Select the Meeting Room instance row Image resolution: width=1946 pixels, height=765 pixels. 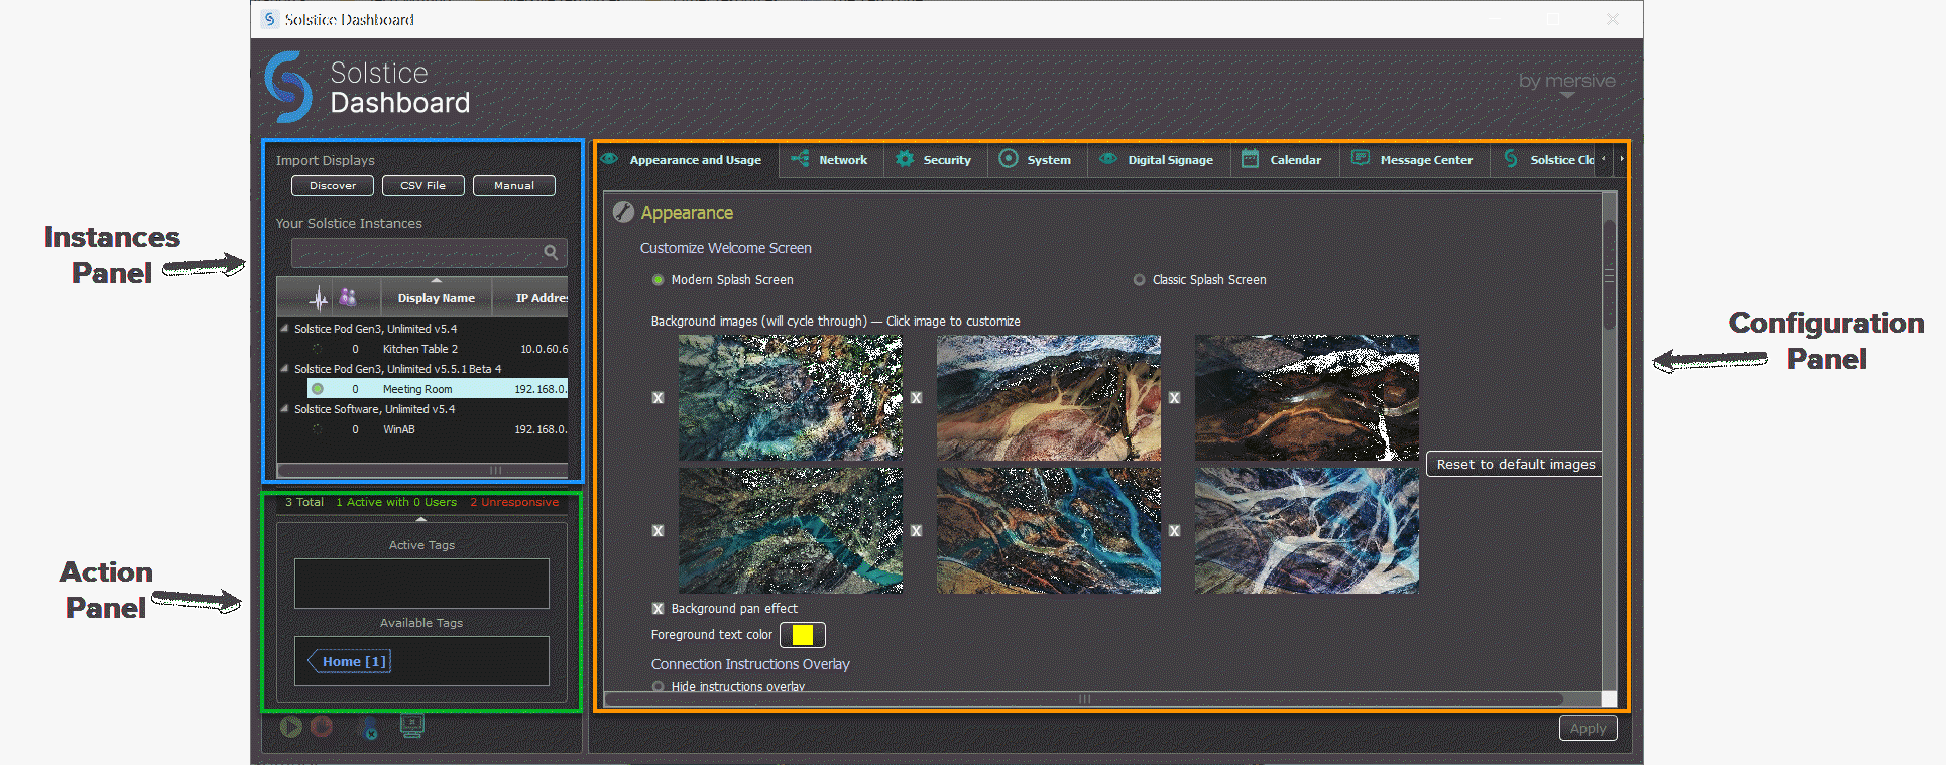[x=437, y=389]
